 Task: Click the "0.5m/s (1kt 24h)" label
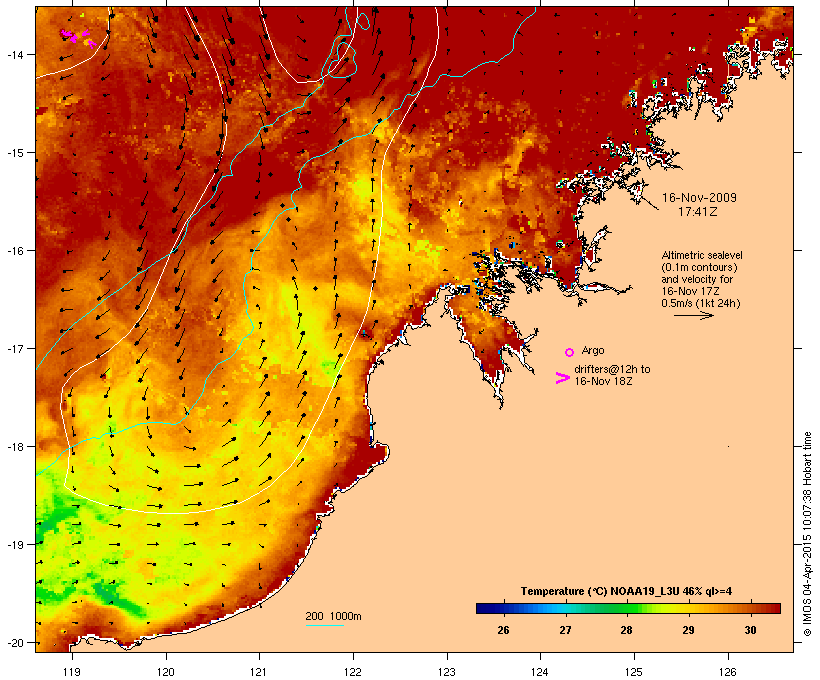click(x=701, y=303)
